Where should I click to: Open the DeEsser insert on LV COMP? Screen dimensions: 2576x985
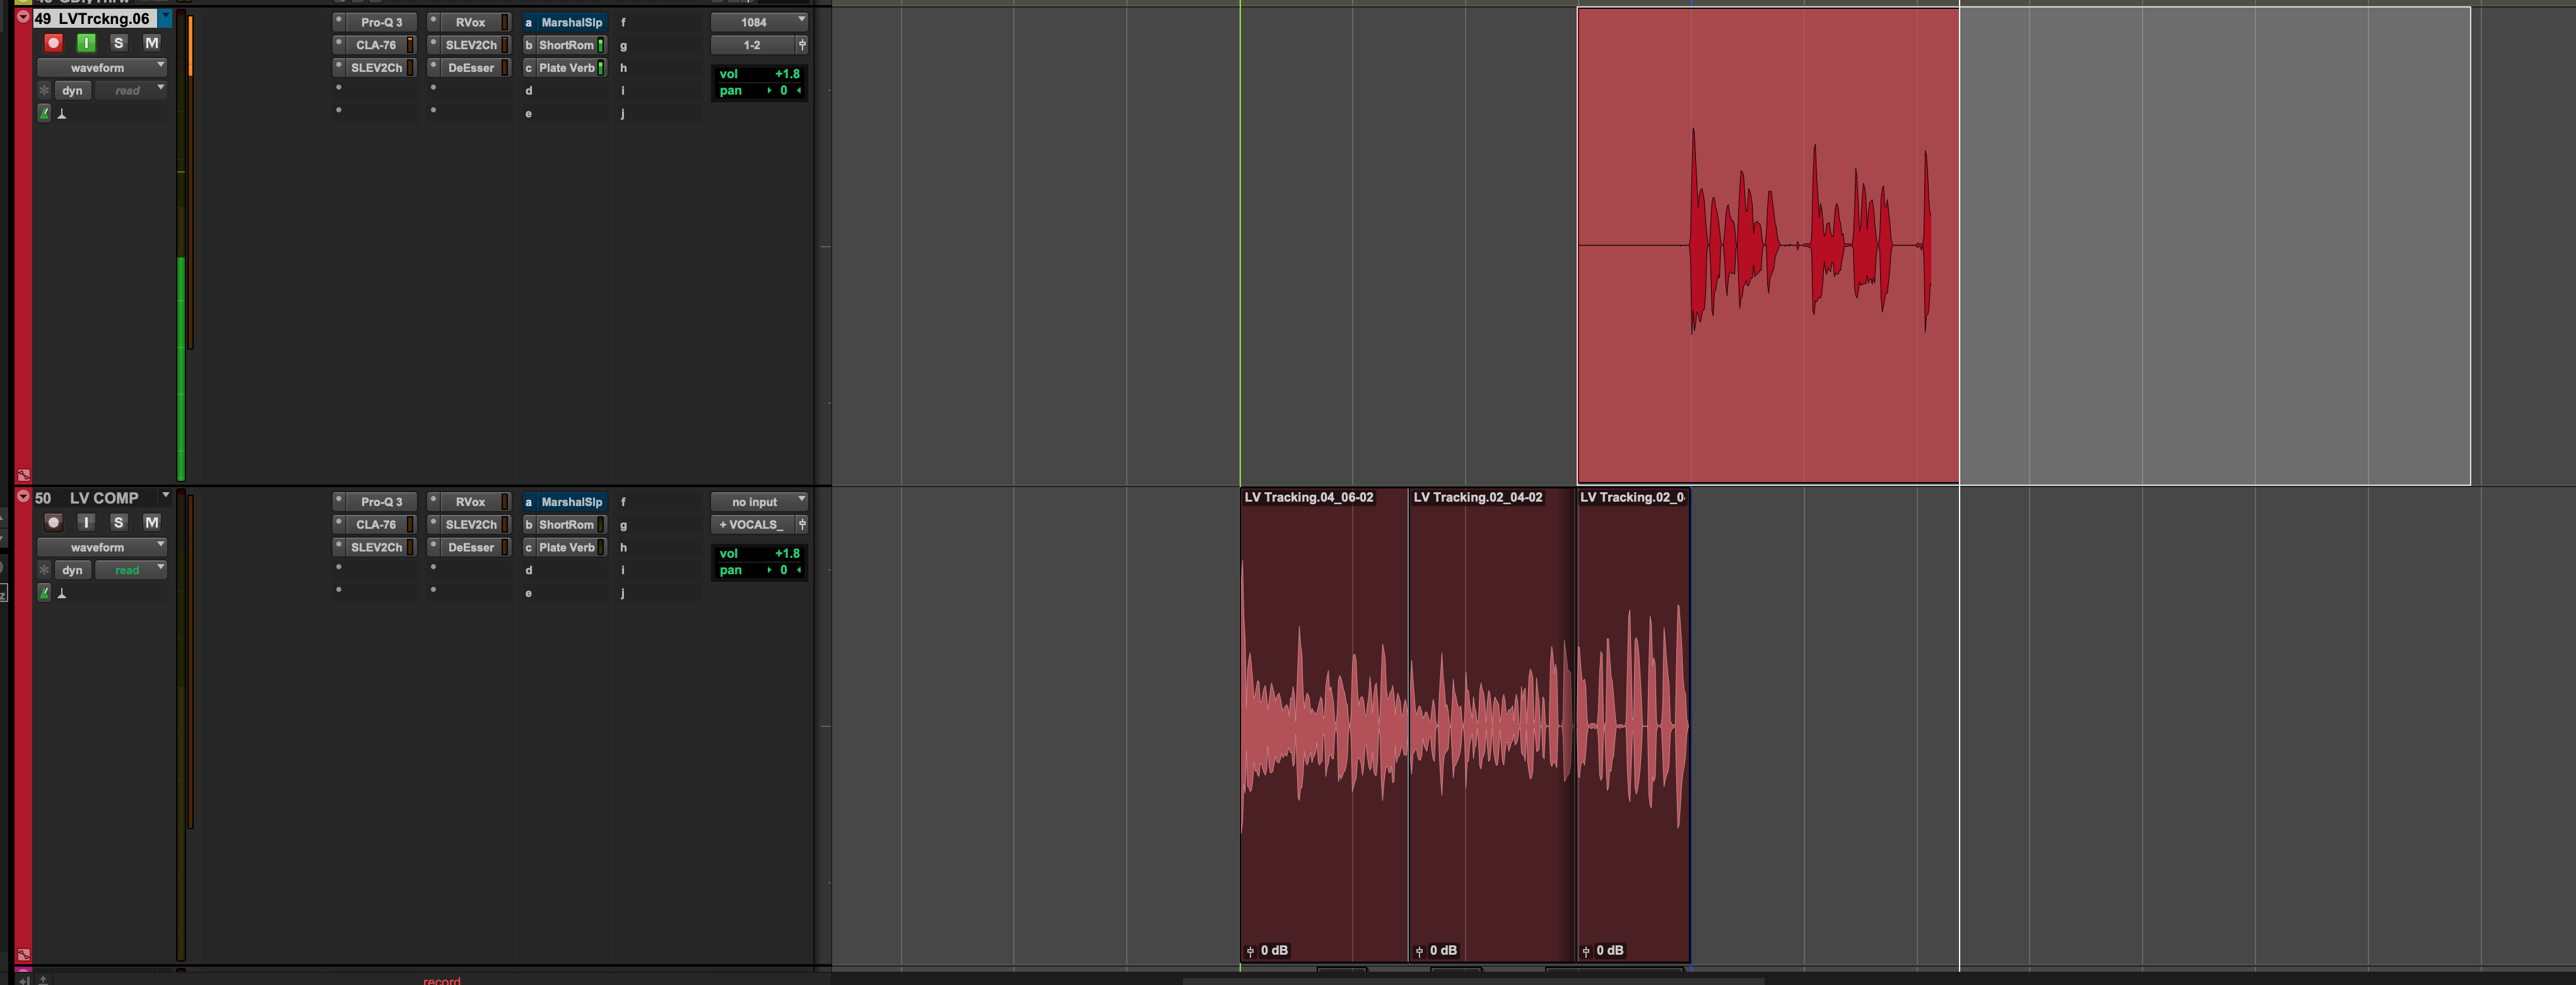tap(470, 547)
